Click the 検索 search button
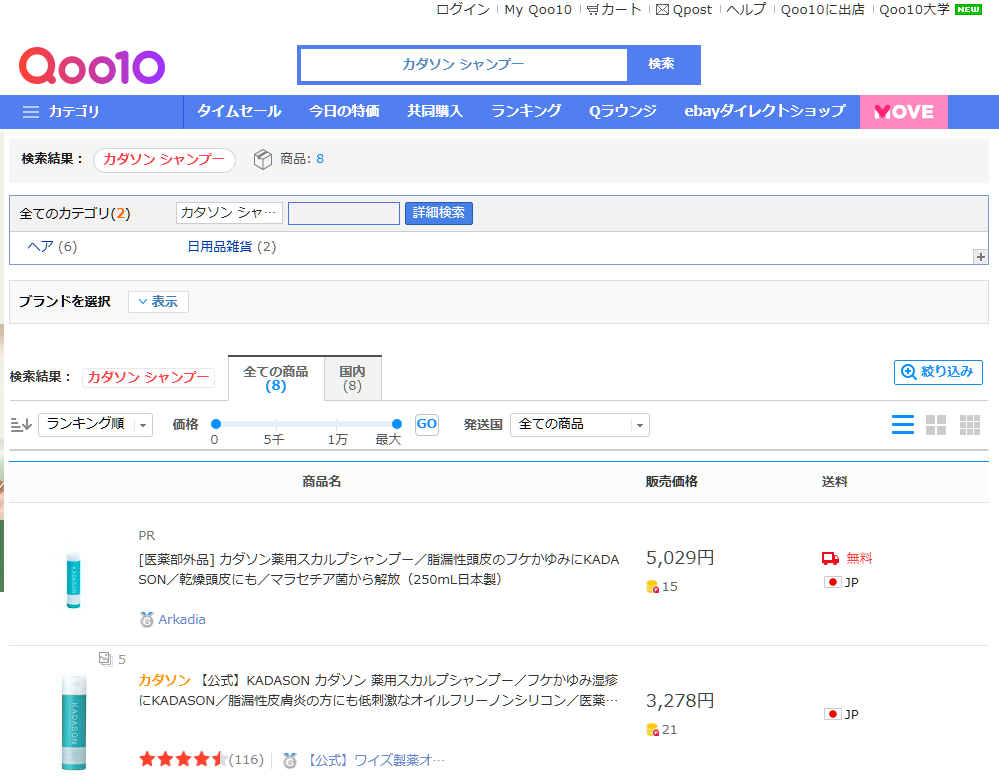Screen dimensions: 999x778 [x=662, y=64]
